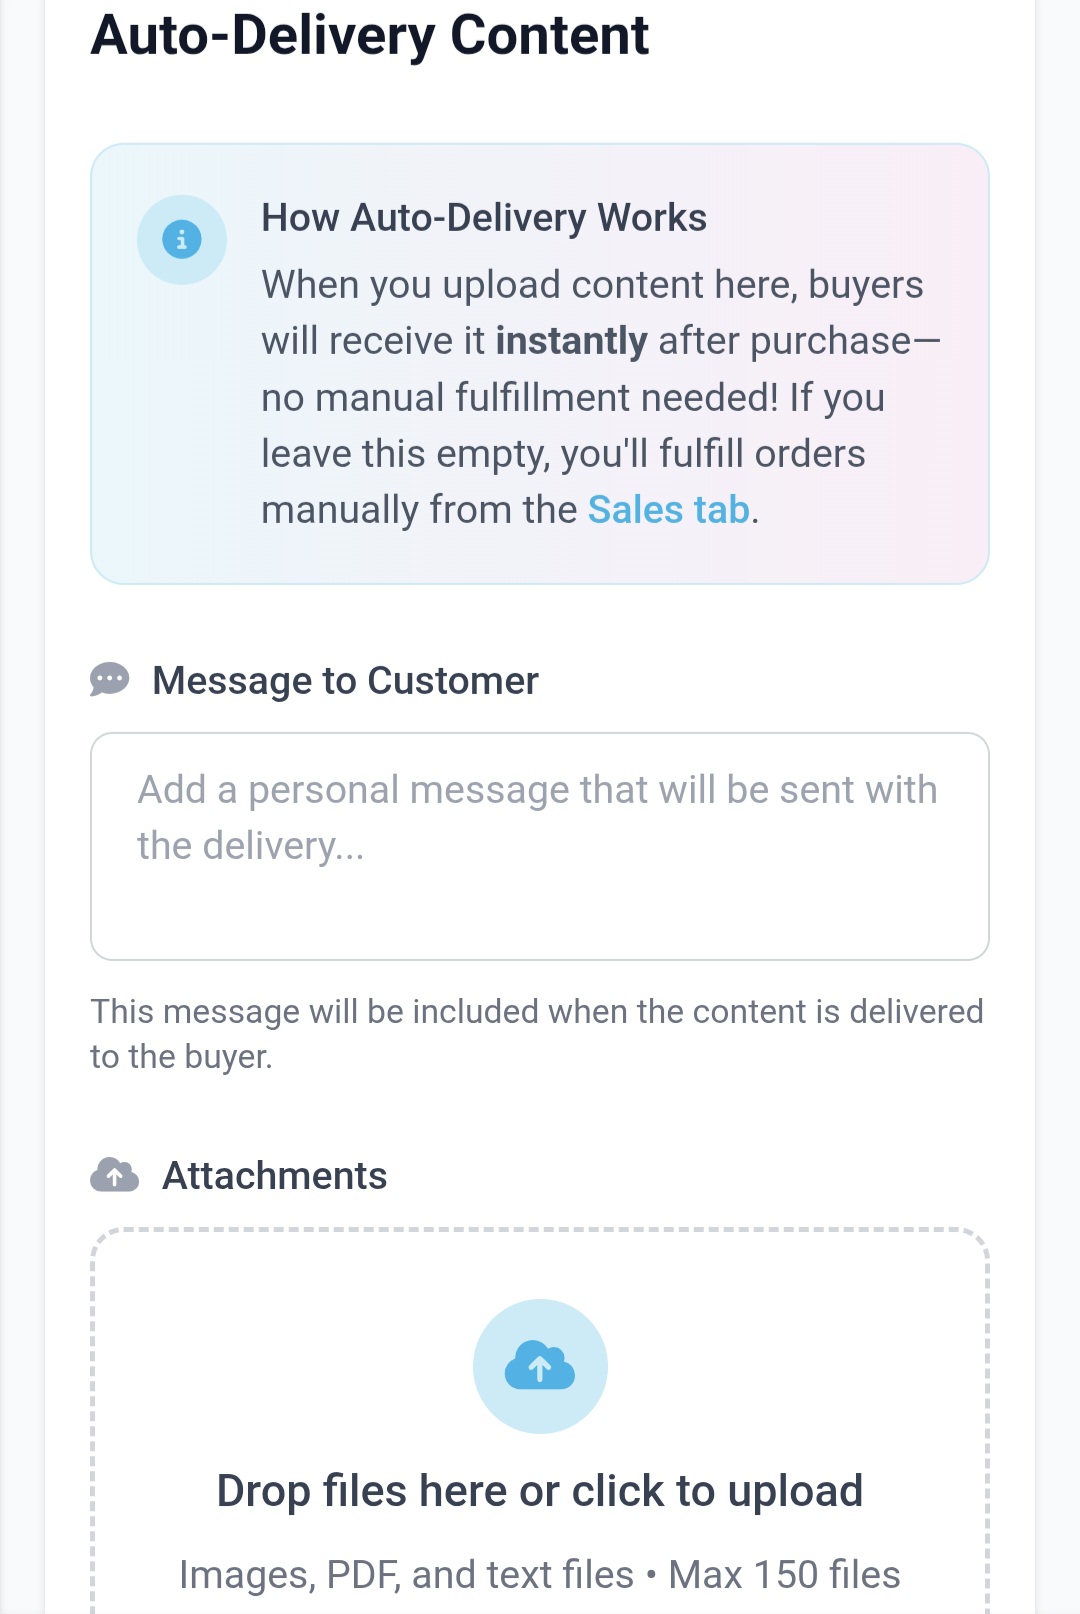
Task: Click the 'manually from the' text
Action: coord(419,510)
